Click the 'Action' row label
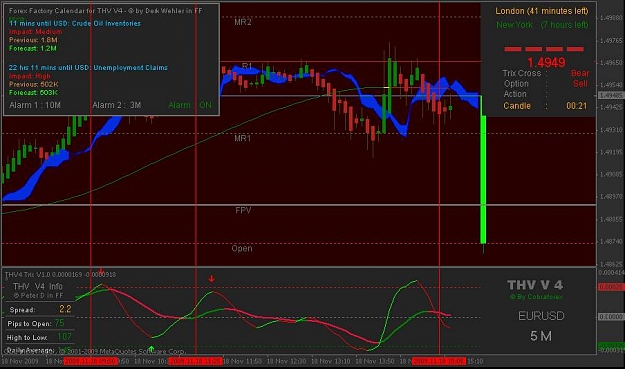This screenshot has width=625, height=369. [x=515, y=94]
